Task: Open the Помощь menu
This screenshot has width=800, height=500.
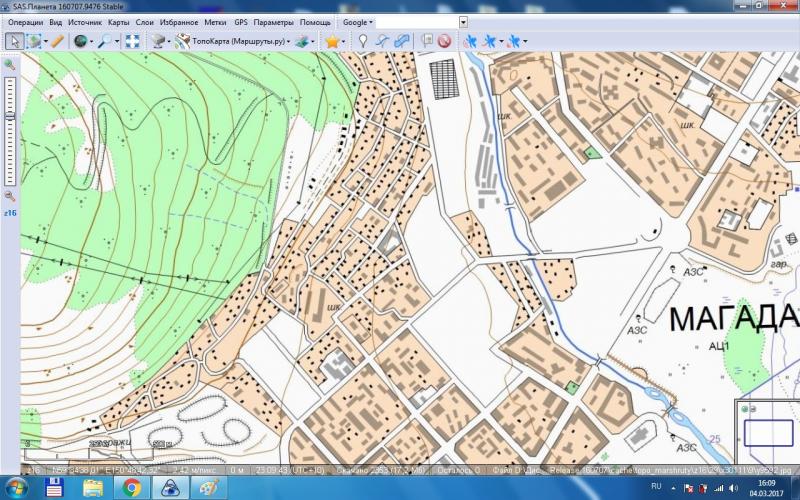Action: coord(316,21)
